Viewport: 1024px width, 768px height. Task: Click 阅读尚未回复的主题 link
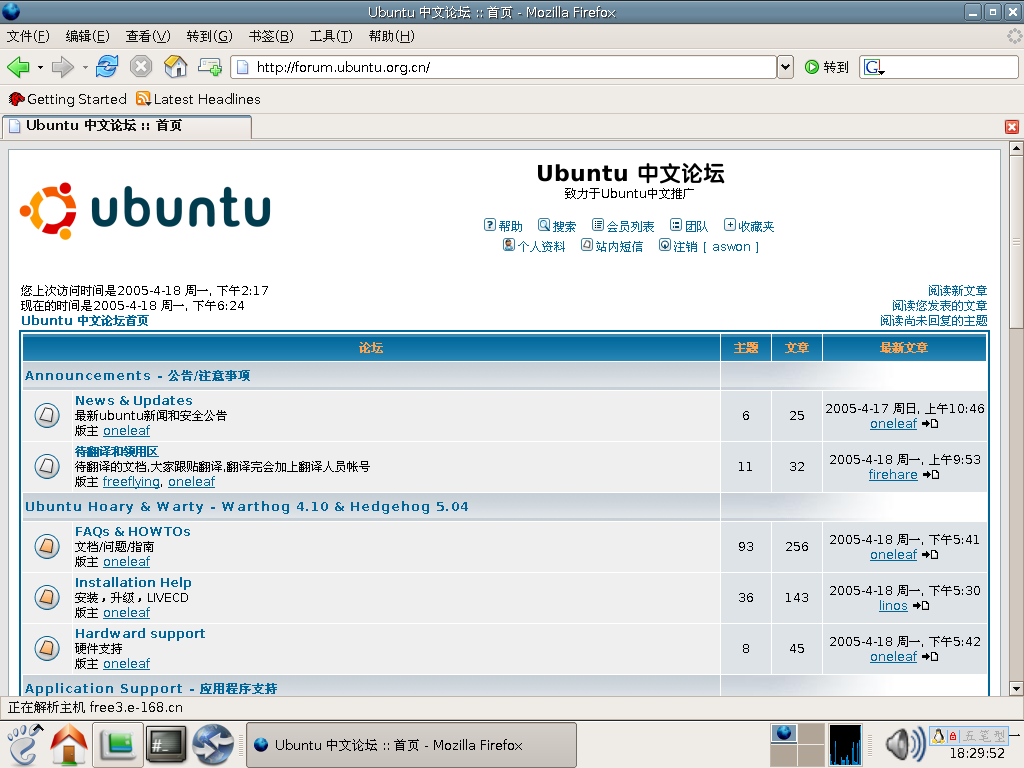point(933,321)
